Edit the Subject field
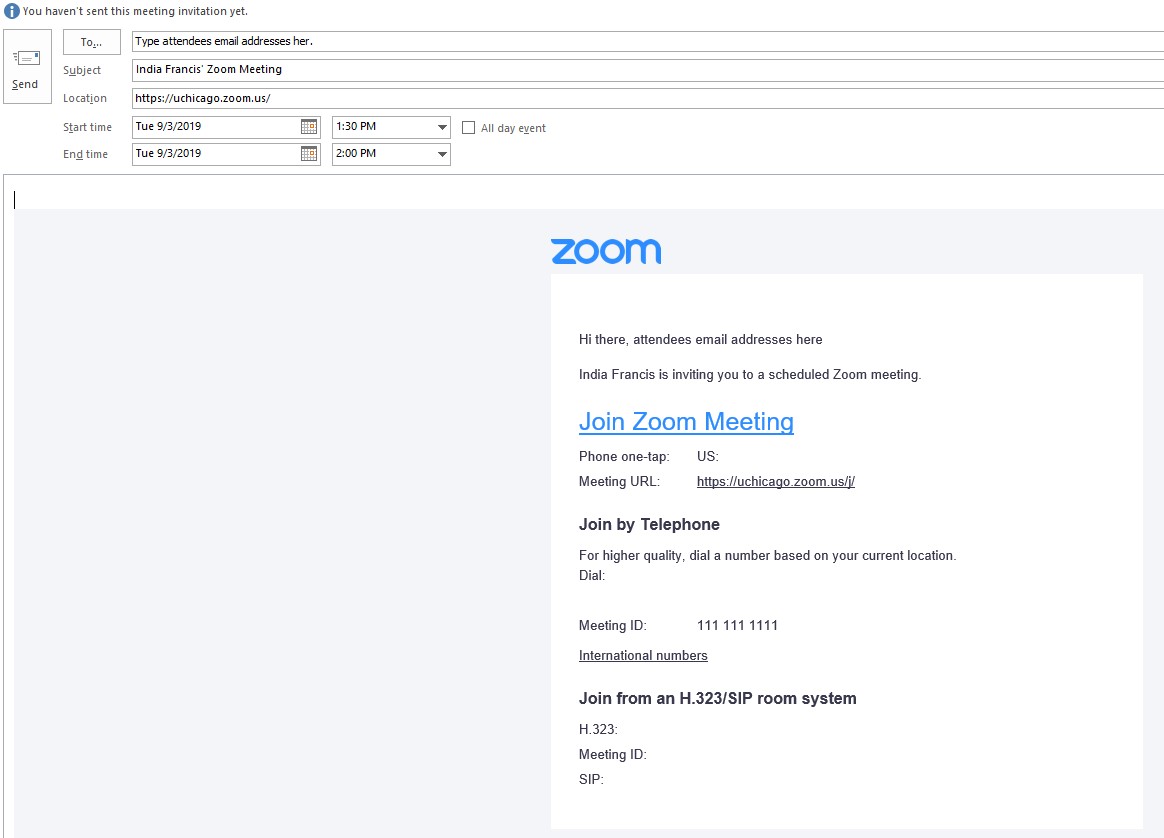Screen dimensions: 1164x838 point(647,70)
